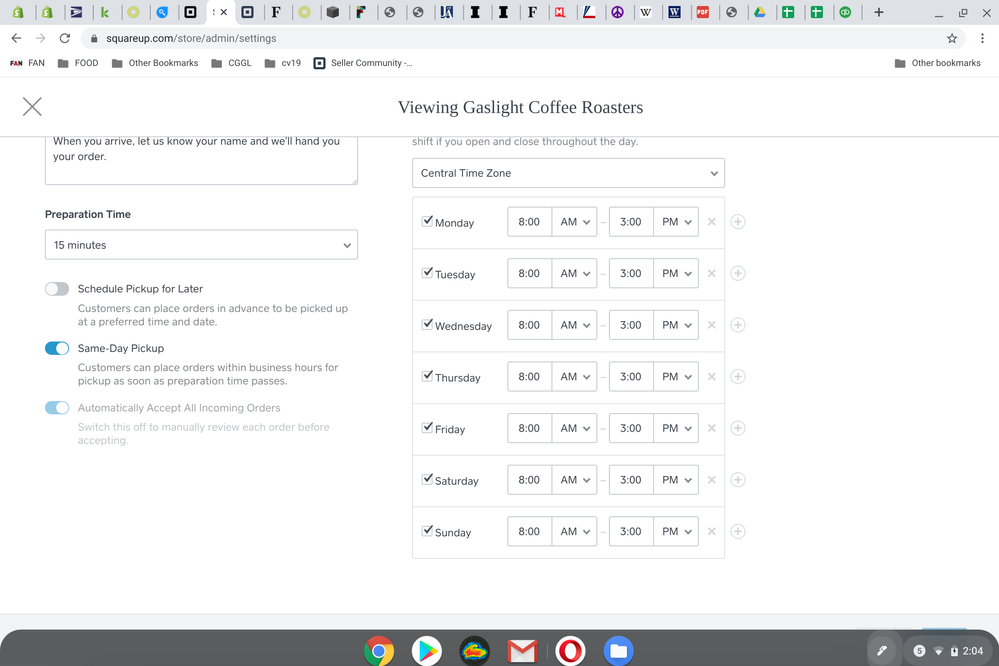Click Friday's closing time field

pos(630,428)
